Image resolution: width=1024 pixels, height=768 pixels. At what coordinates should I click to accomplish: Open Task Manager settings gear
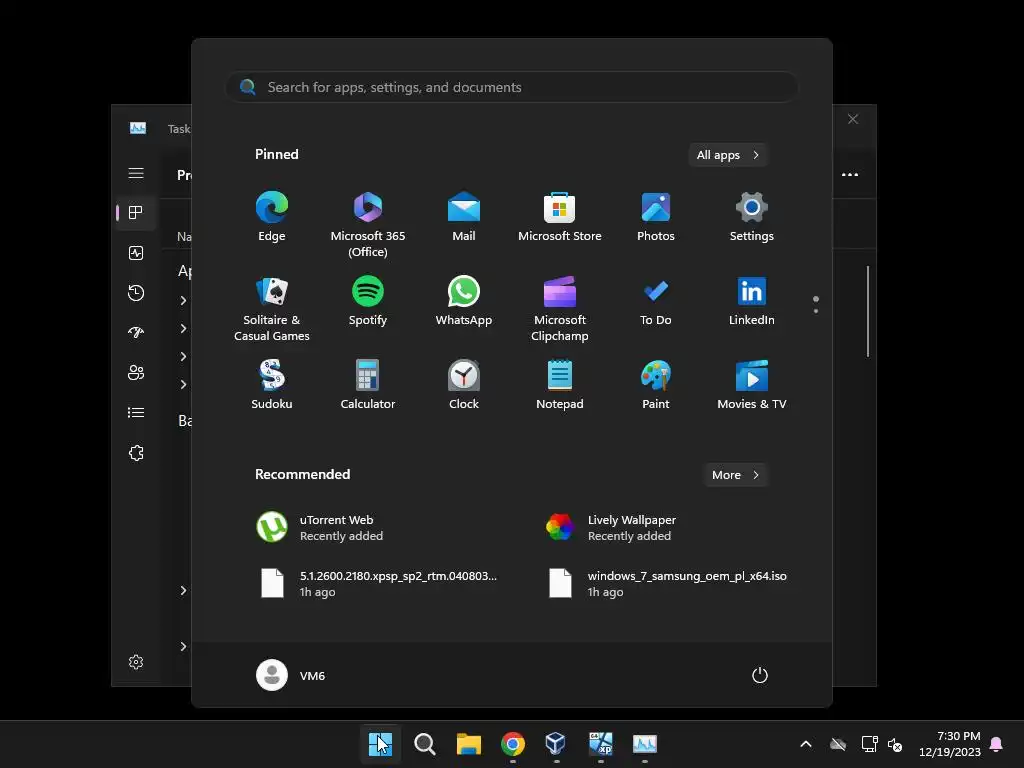(x=136, y=662)
